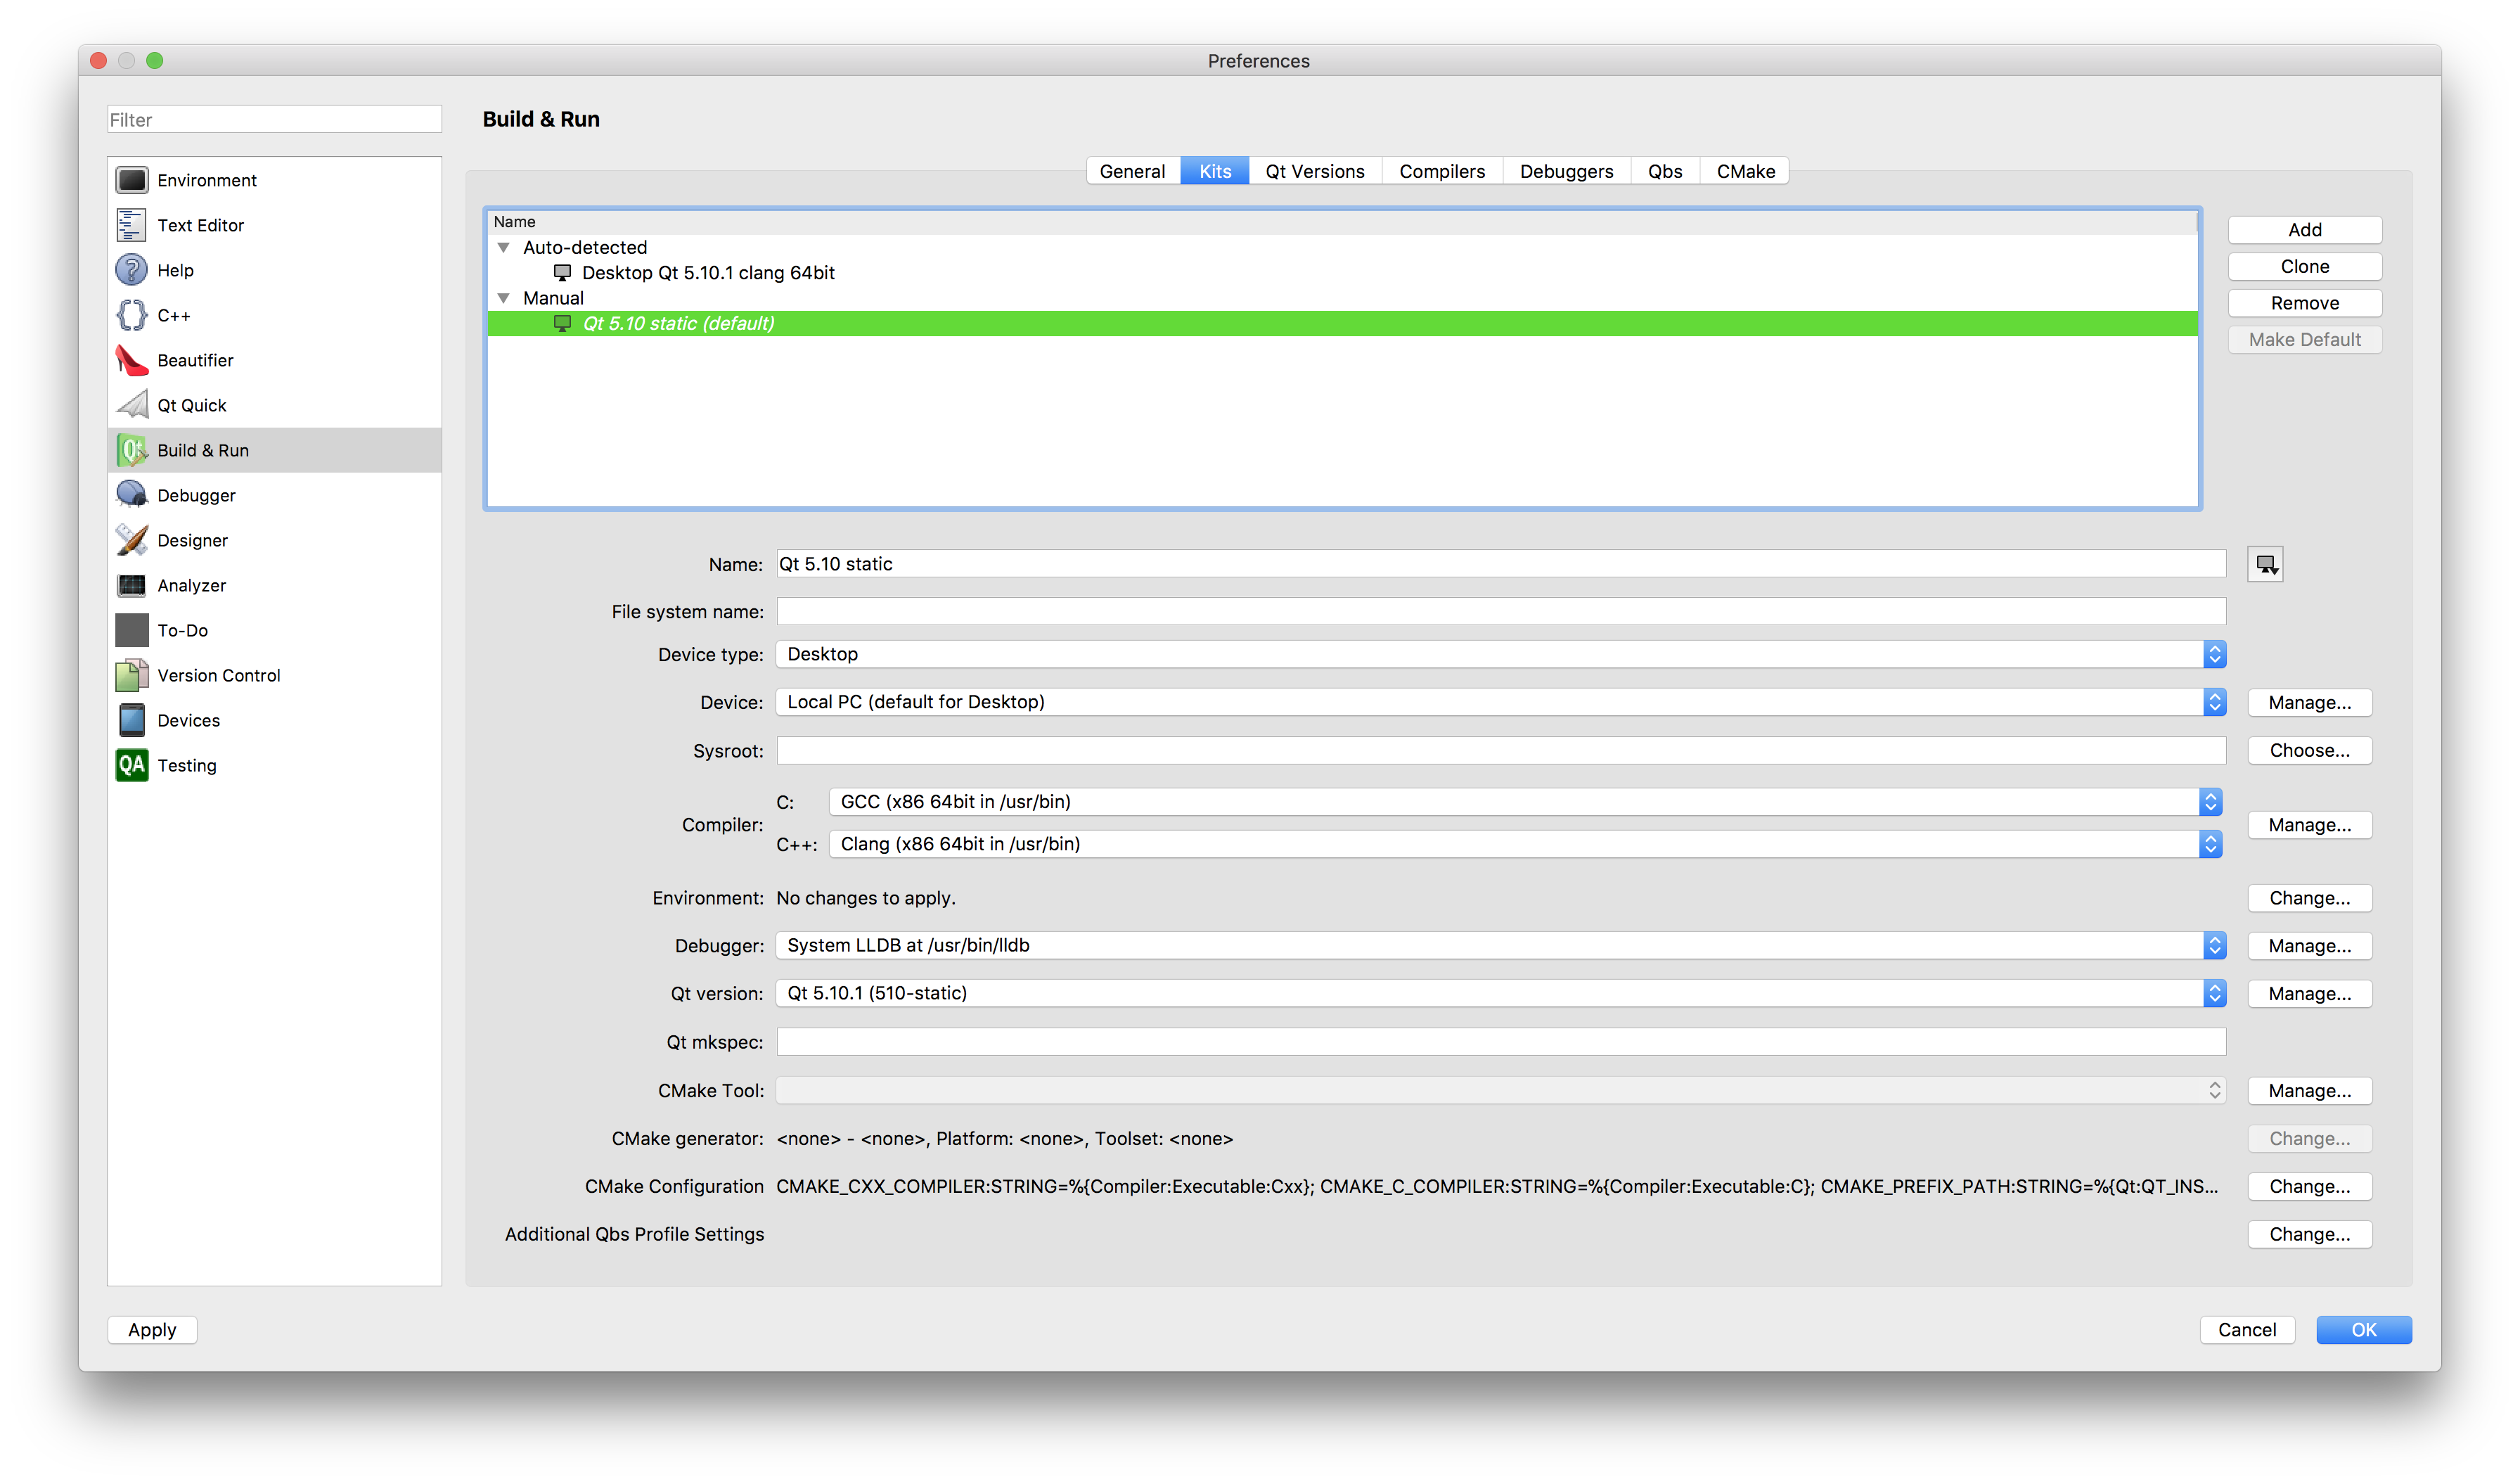
Task: Open the Devices tablet icon
Action: point(131,720)
